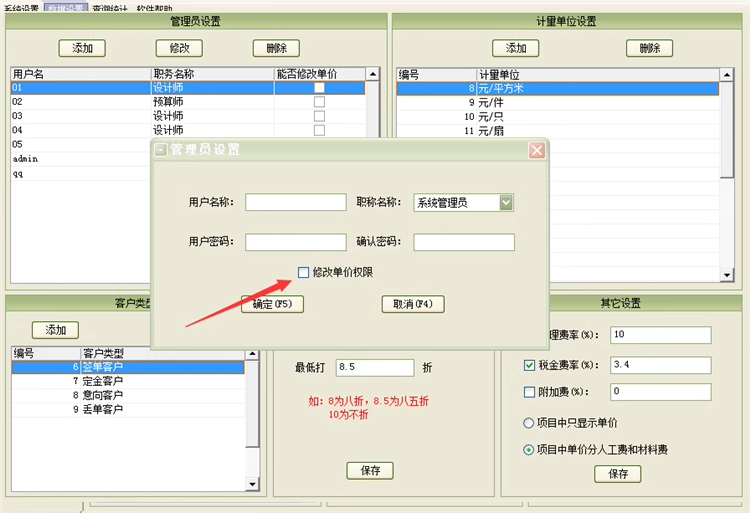Enable the 修改单价权限 checkbox
750x513 pixels.
(x=303, y=273)
